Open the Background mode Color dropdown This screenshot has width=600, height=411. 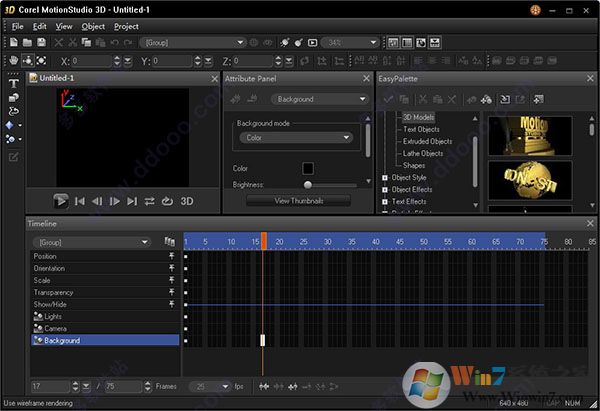pos(296,137)
